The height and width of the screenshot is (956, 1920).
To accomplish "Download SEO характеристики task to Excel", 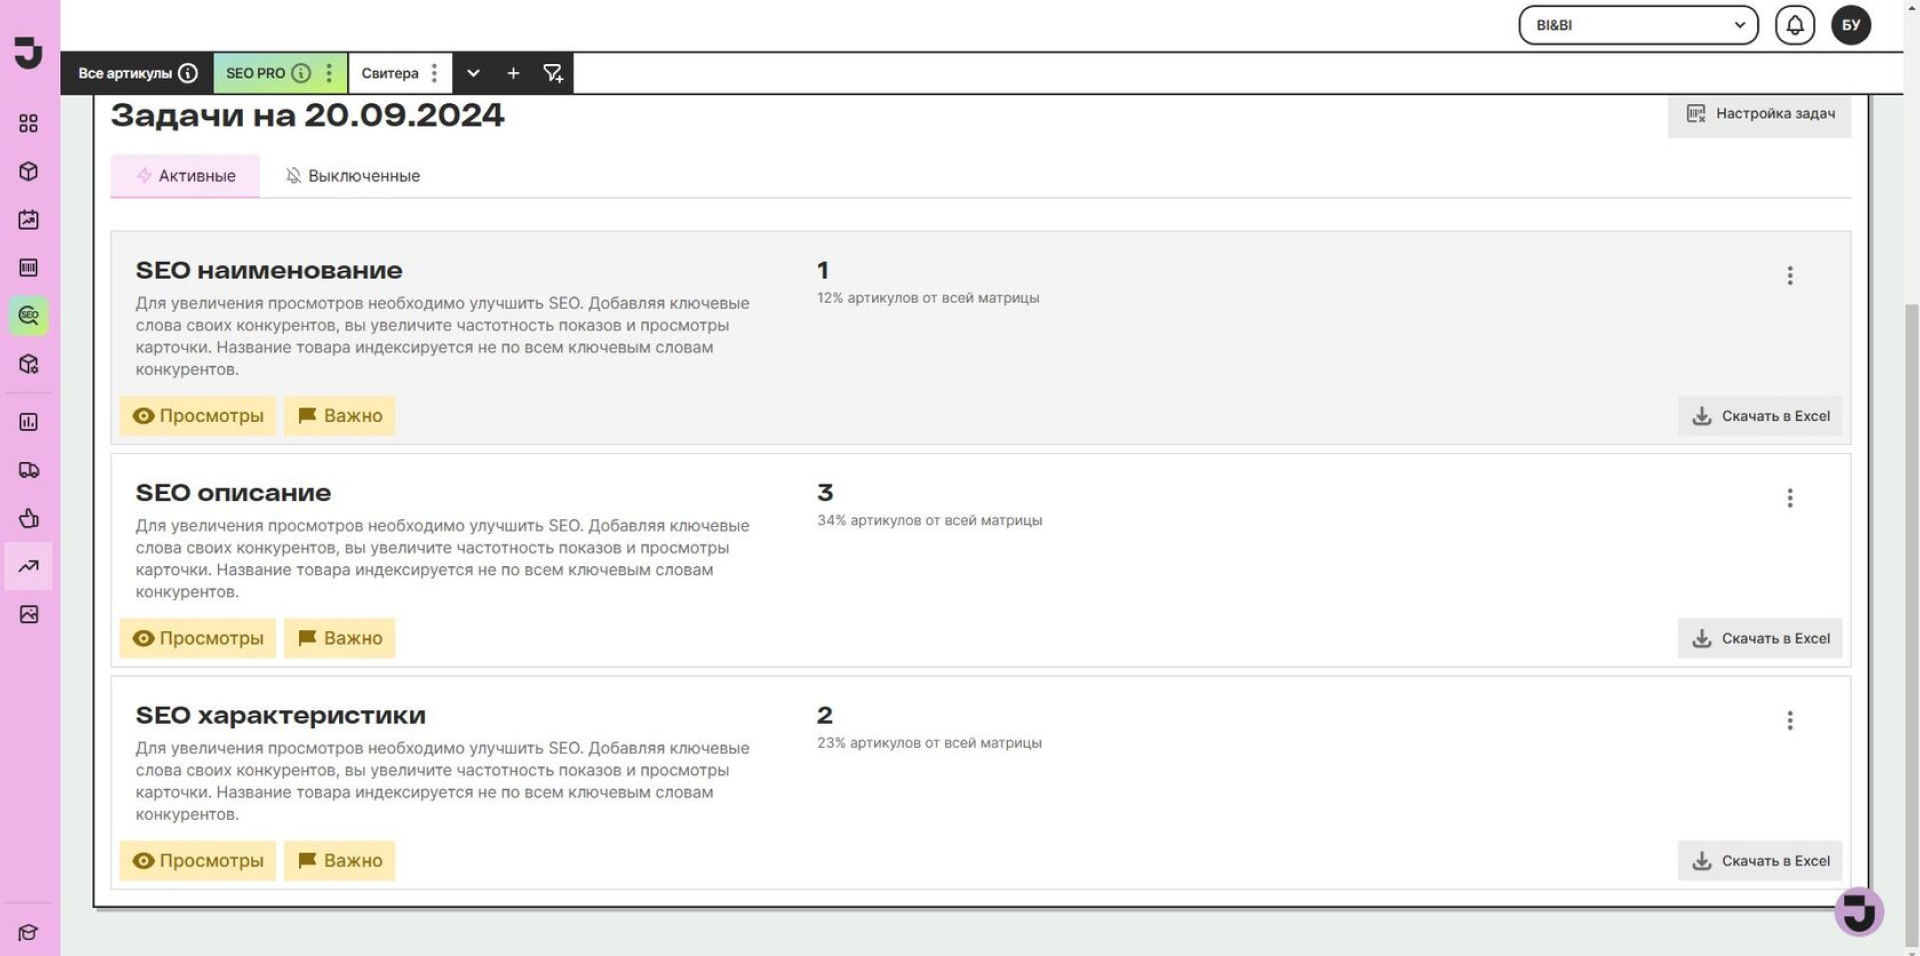I will click(x=1760, y=861).
